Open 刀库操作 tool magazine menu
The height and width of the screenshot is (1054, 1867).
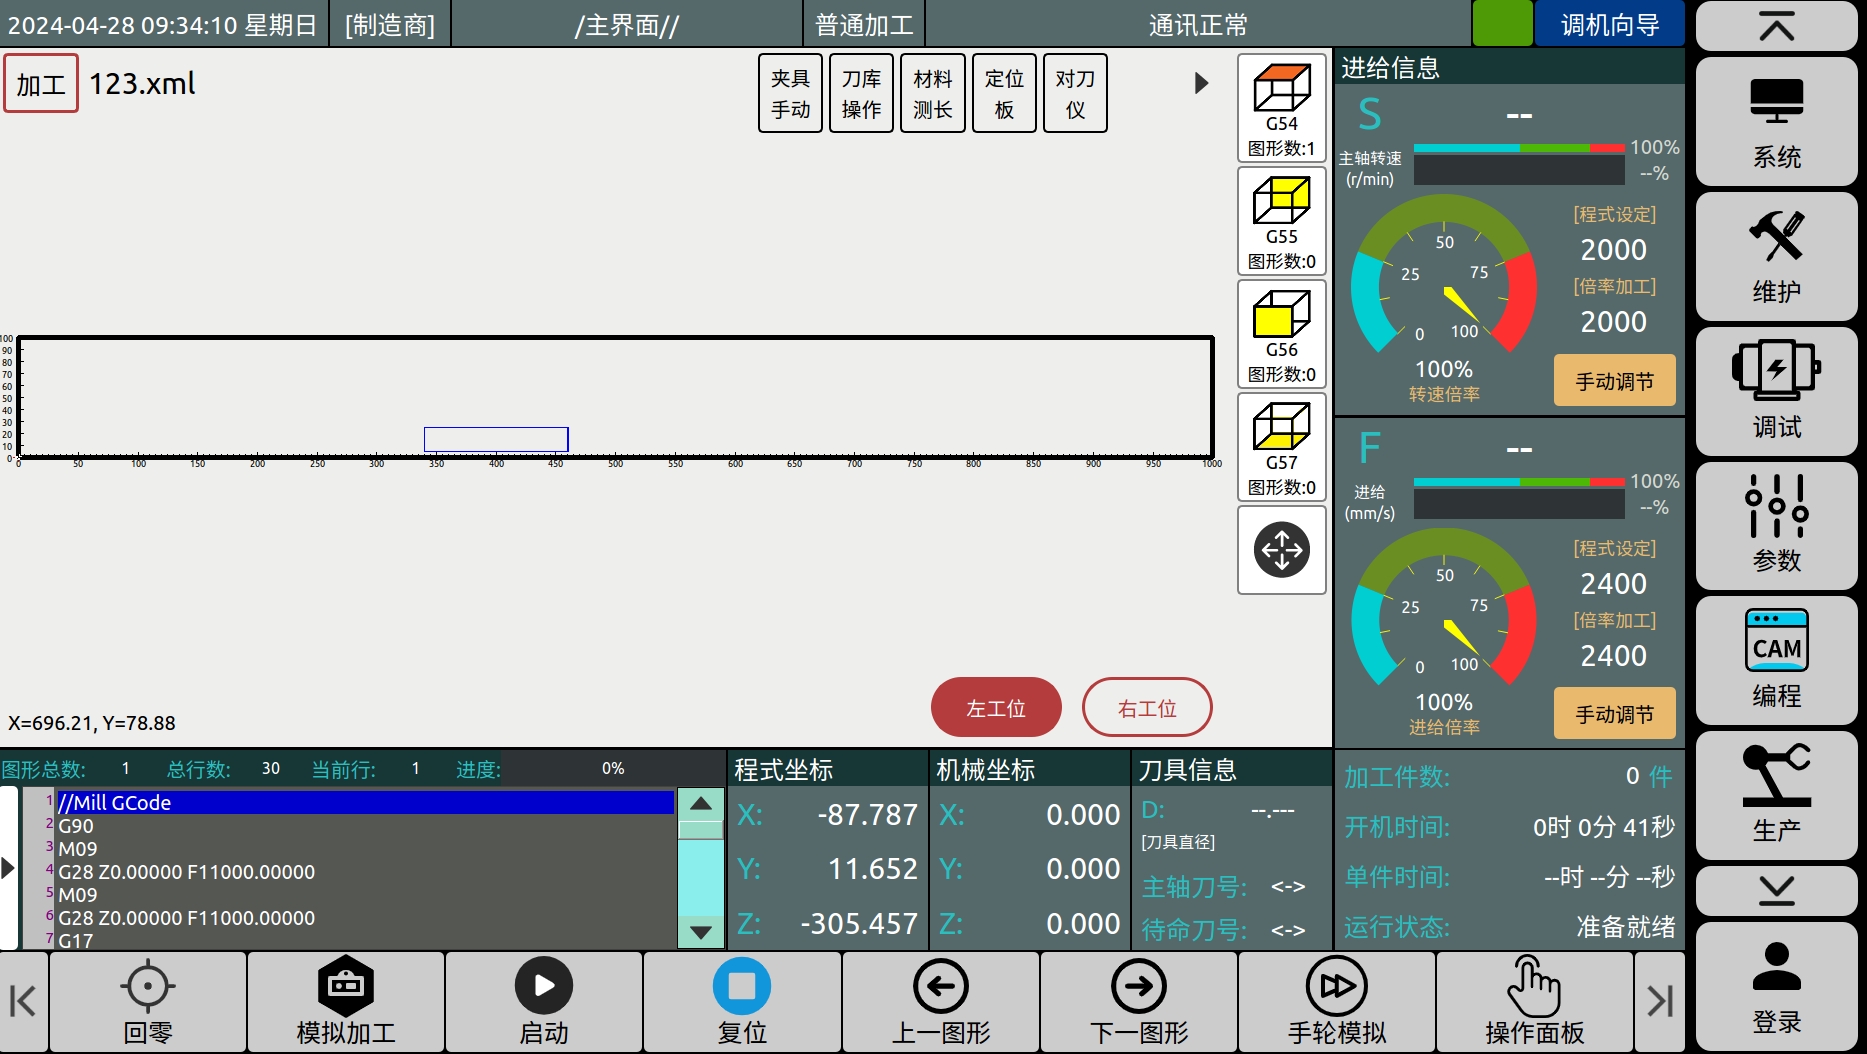[x=861, y=94]
